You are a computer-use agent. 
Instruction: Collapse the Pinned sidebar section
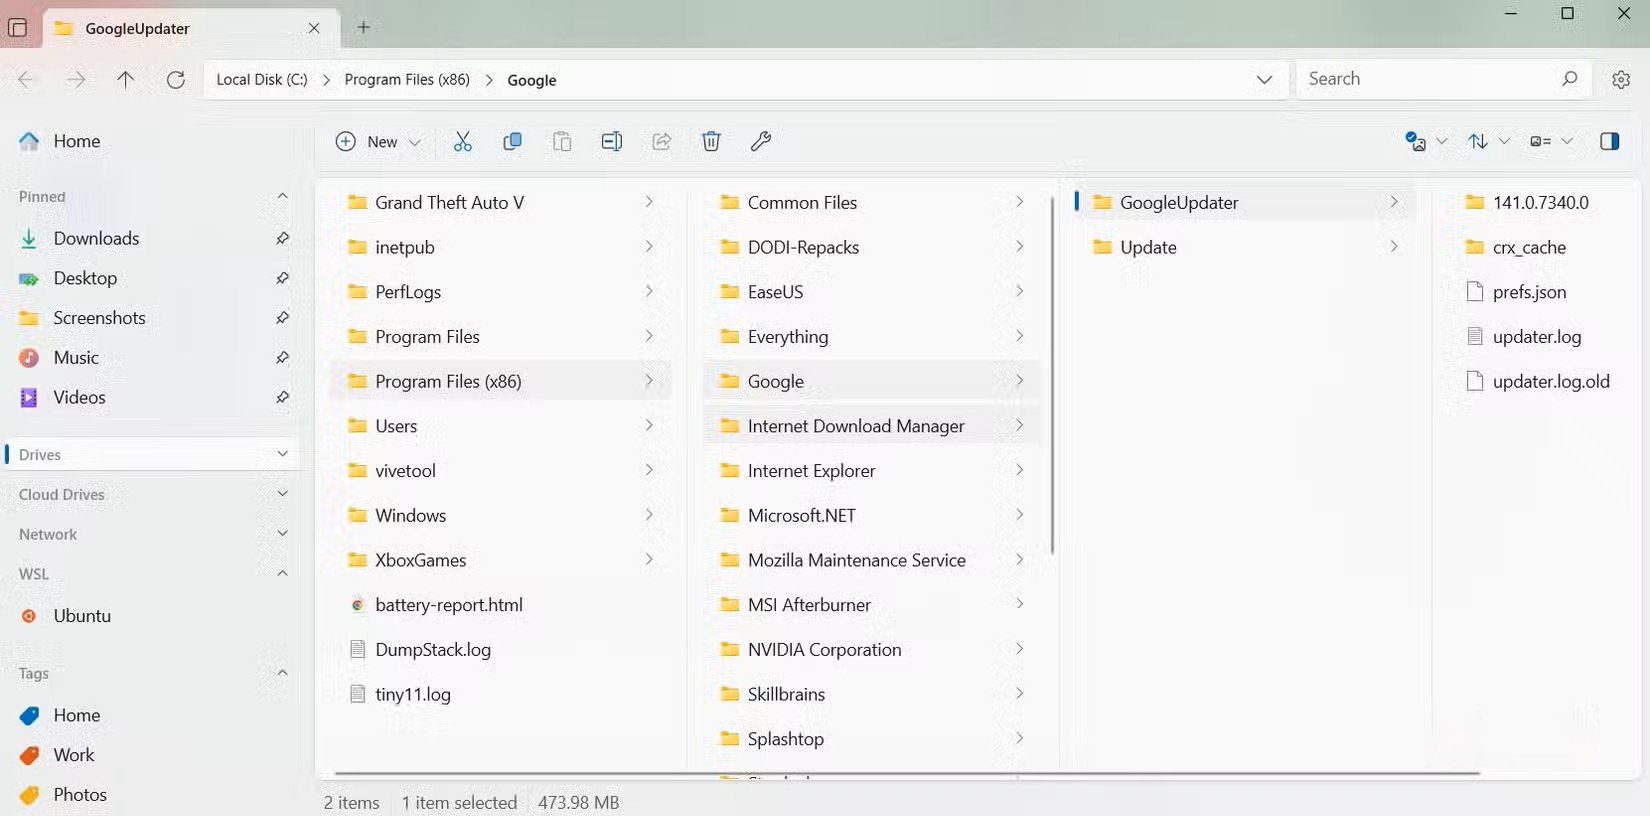[x=282, y=196]
